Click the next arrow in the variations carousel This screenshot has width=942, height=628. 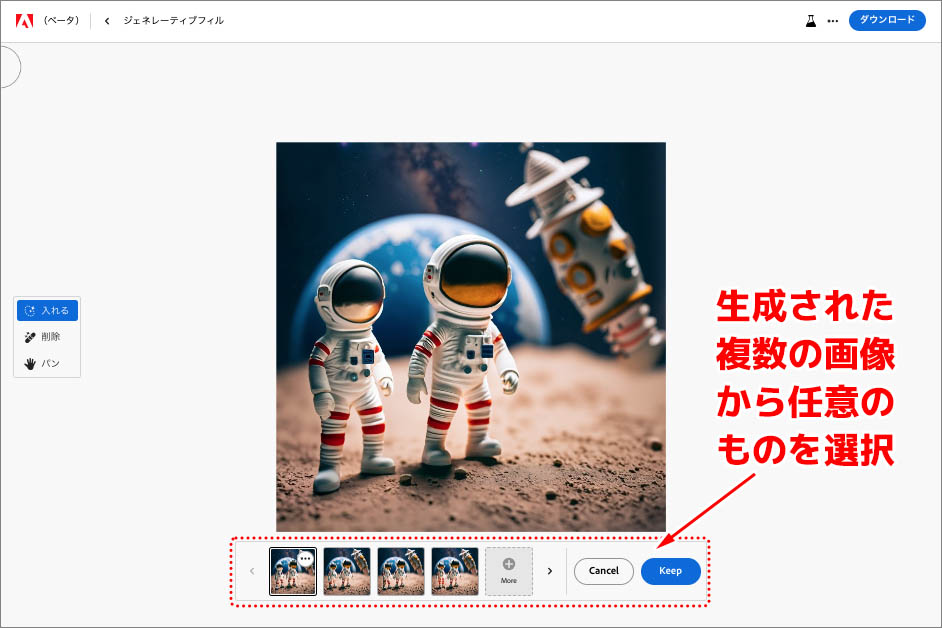(x=551, y=571)
